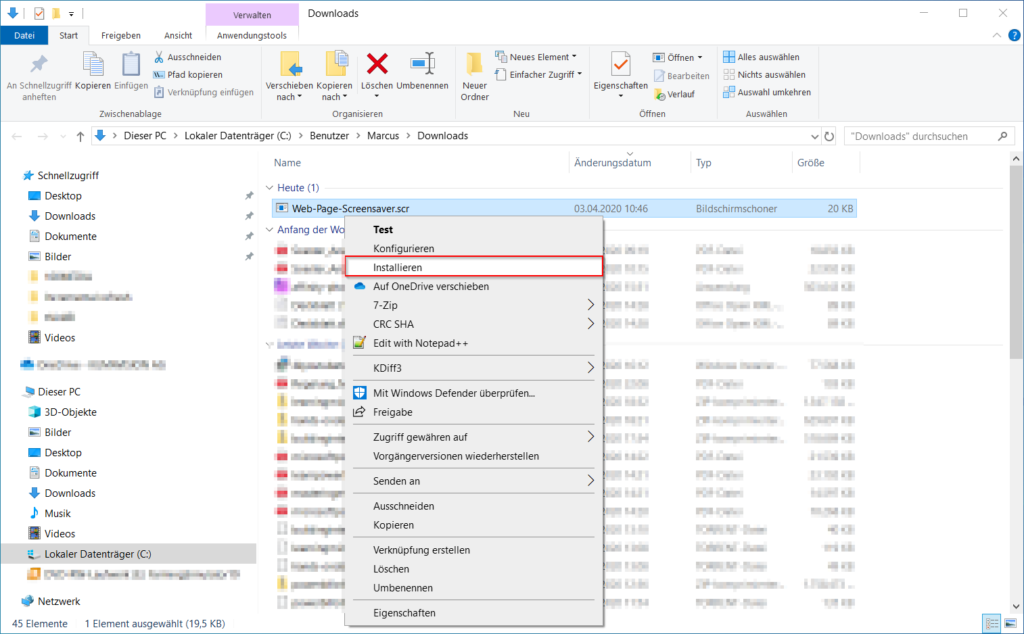Choose 'Edit with Notepad++'
This screenshot has width=1024, height=634.
click(x=473, y=343)
